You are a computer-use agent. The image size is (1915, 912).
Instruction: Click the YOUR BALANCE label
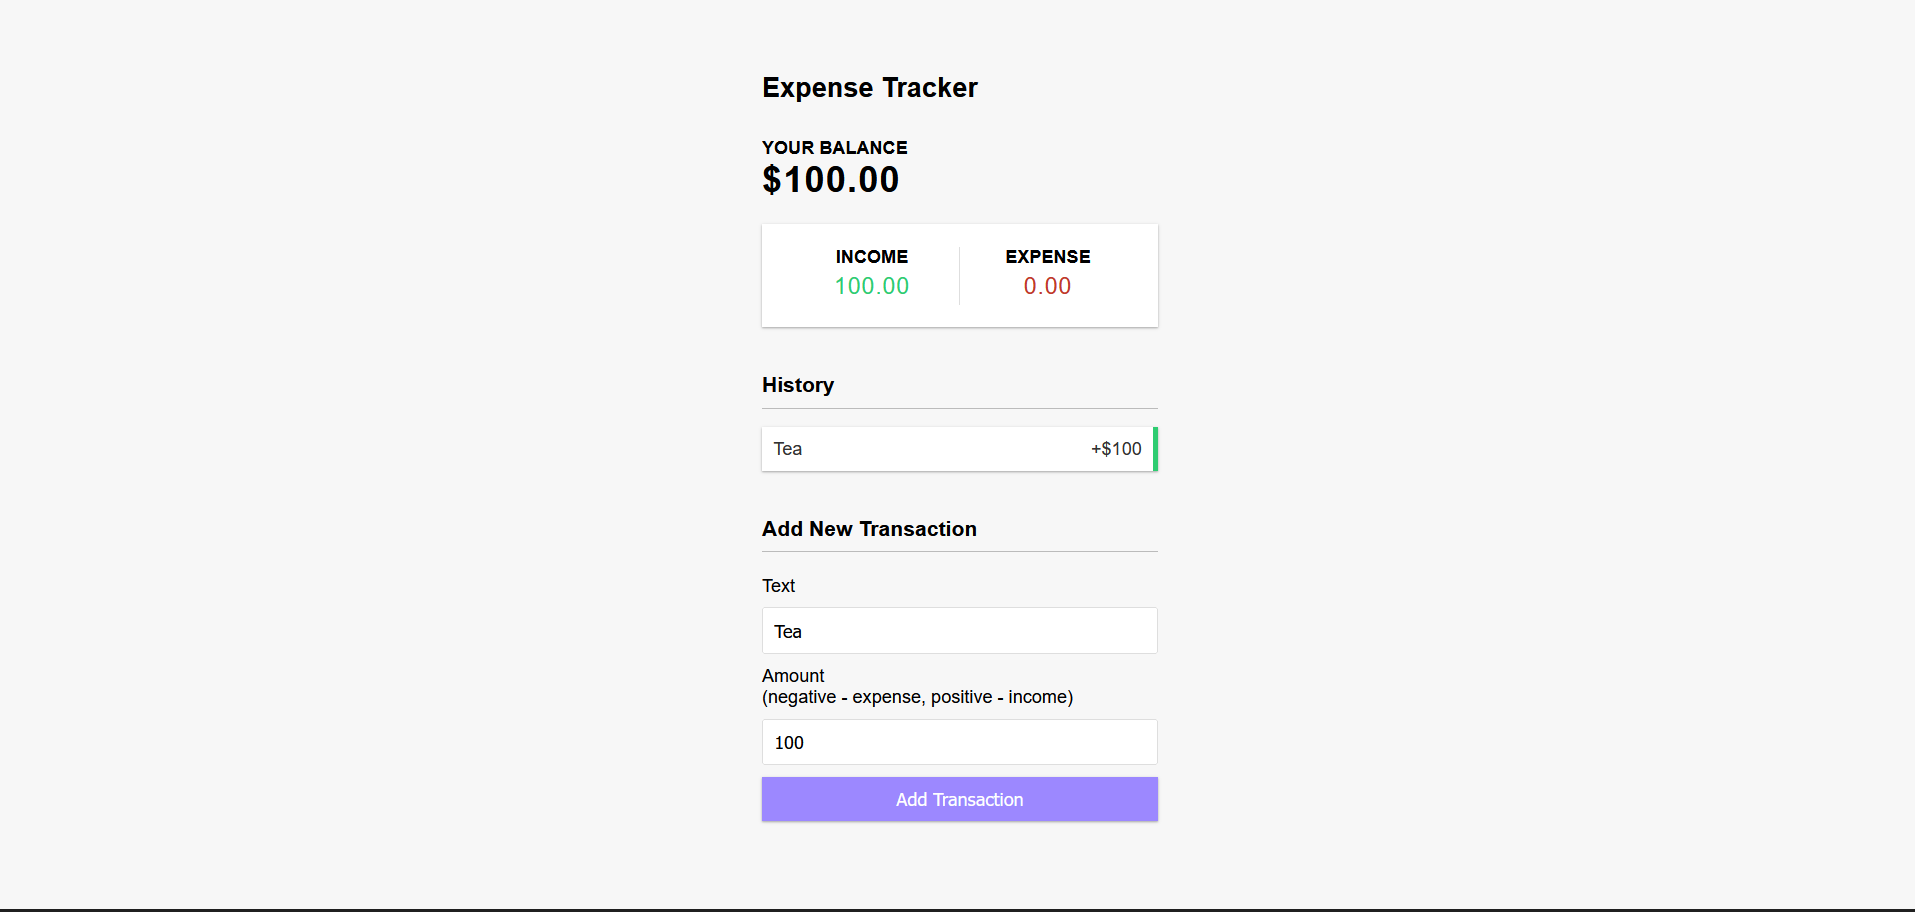pyautogui.click(x=834, y=148)
